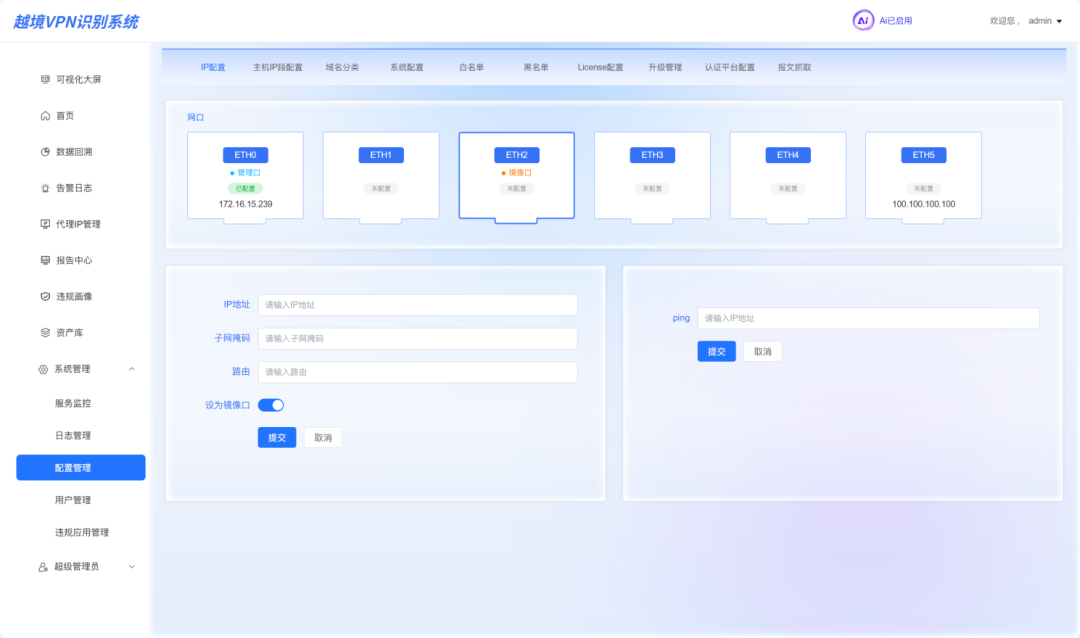
Task: Click the 违规画像 shield icon
Action: (x=45, y=296)
